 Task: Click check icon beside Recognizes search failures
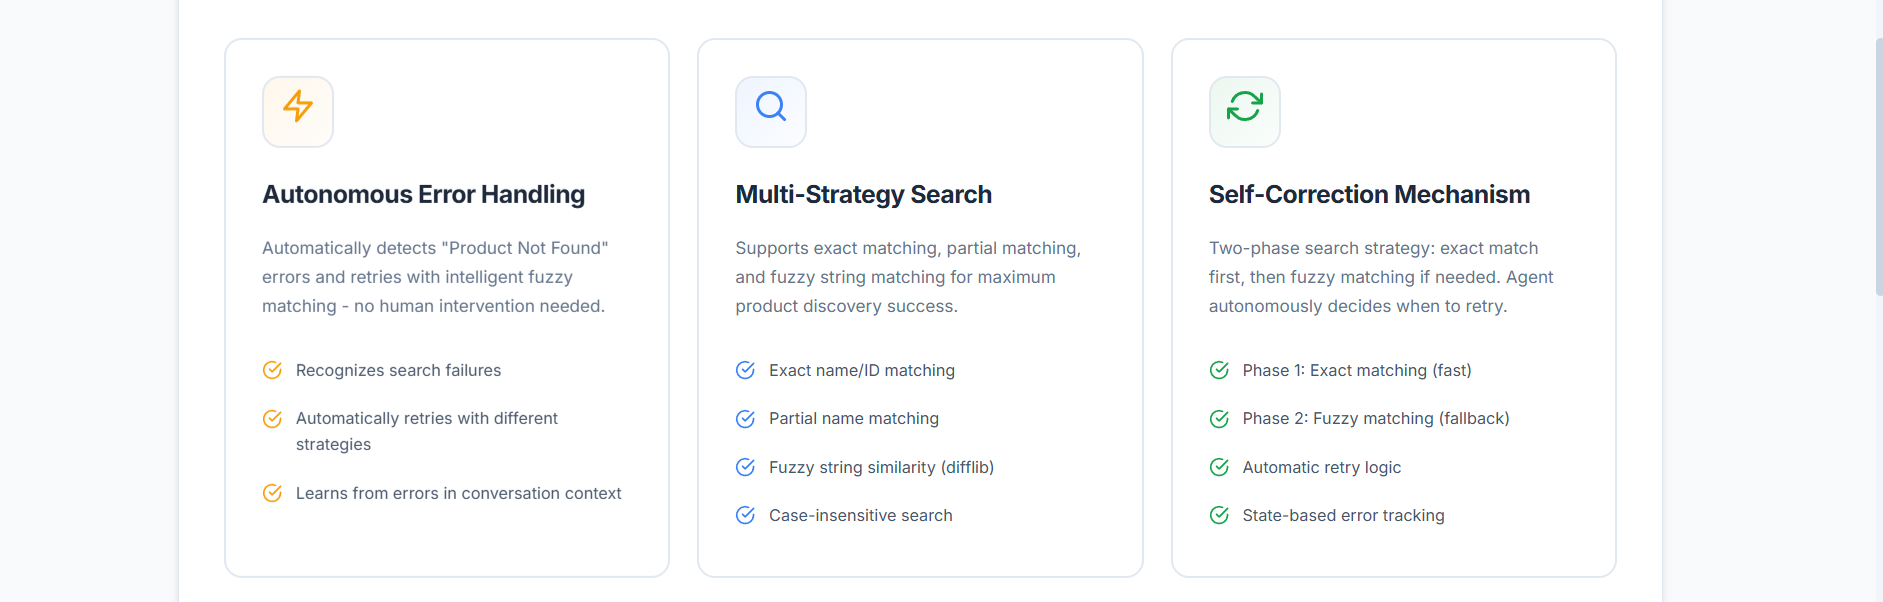click(x=272, y=371)
